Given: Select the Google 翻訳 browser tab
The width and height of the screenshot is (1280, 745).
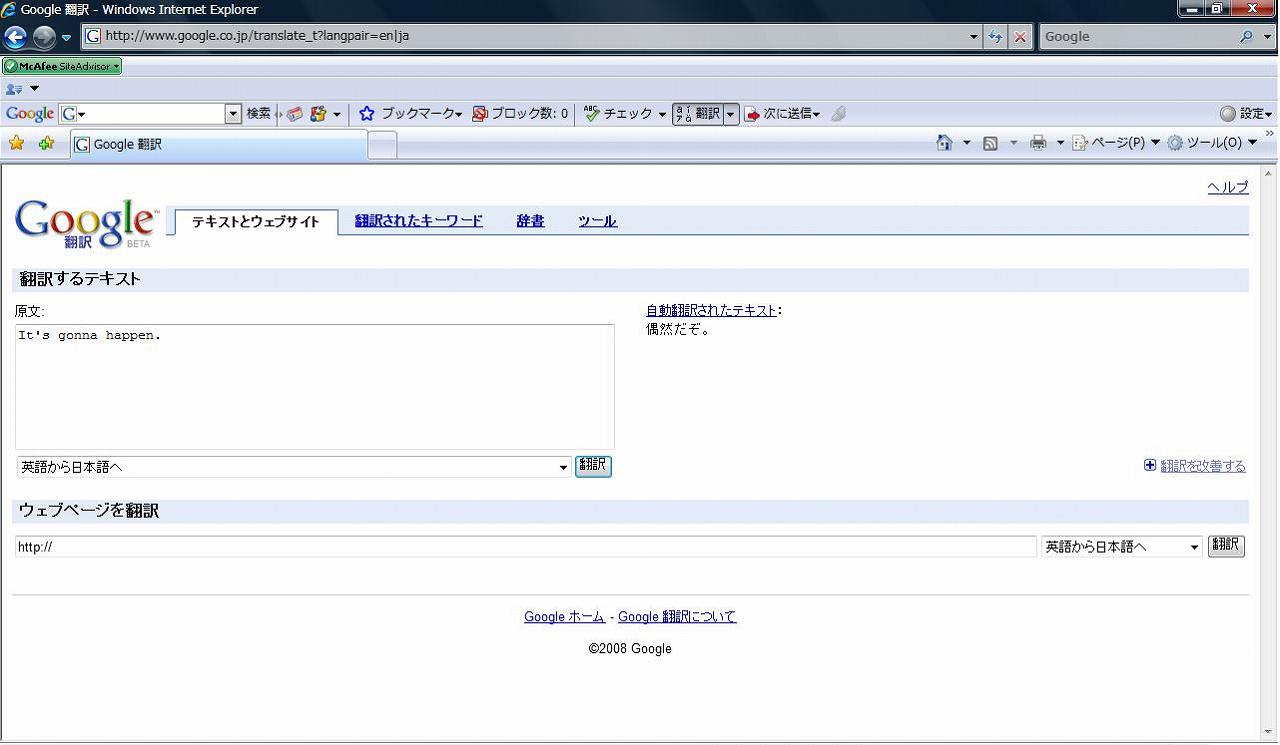Looking at the screenshot, I should pos(219,145).
